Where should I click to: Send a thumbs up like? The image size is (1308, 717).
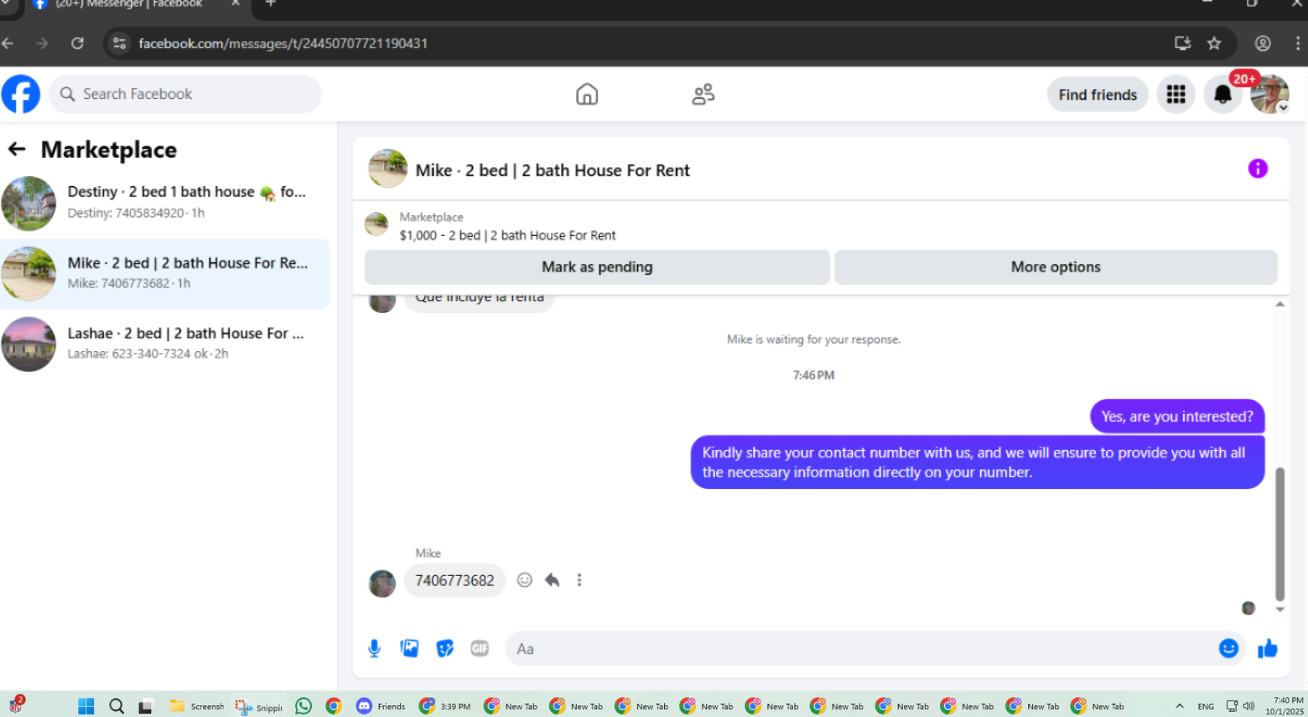(x=1268, y=648)
